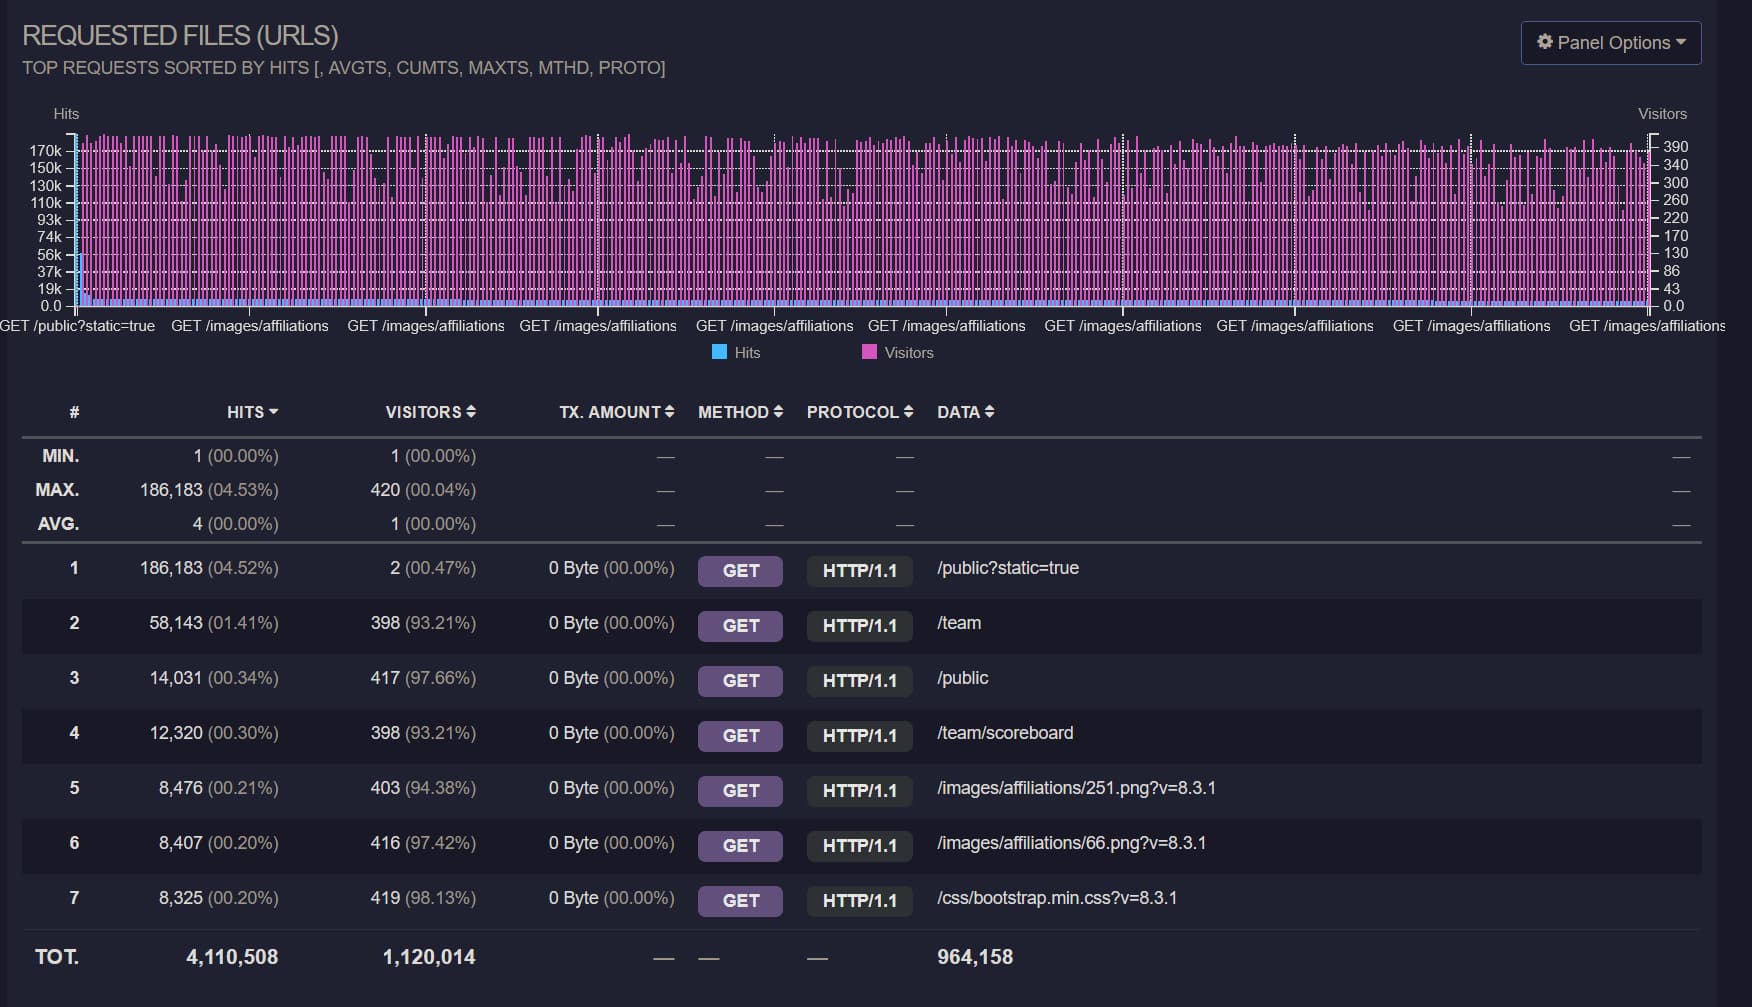Image resolution: width=1752 pixels, height=1007 pixels.
Task: Sort table by Visitors column header
Action: [x=423, y=412]
